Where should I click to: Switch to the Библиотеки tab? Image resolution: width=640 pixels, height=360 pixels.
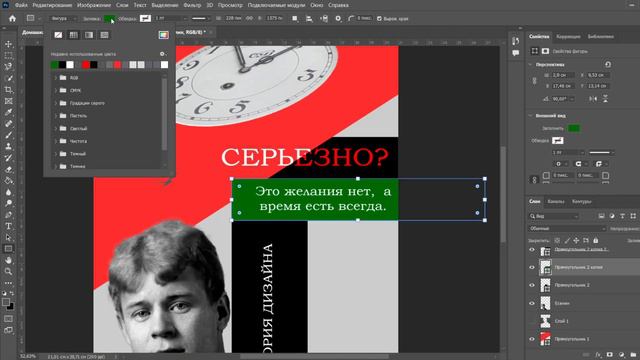[x=600, y=36]
